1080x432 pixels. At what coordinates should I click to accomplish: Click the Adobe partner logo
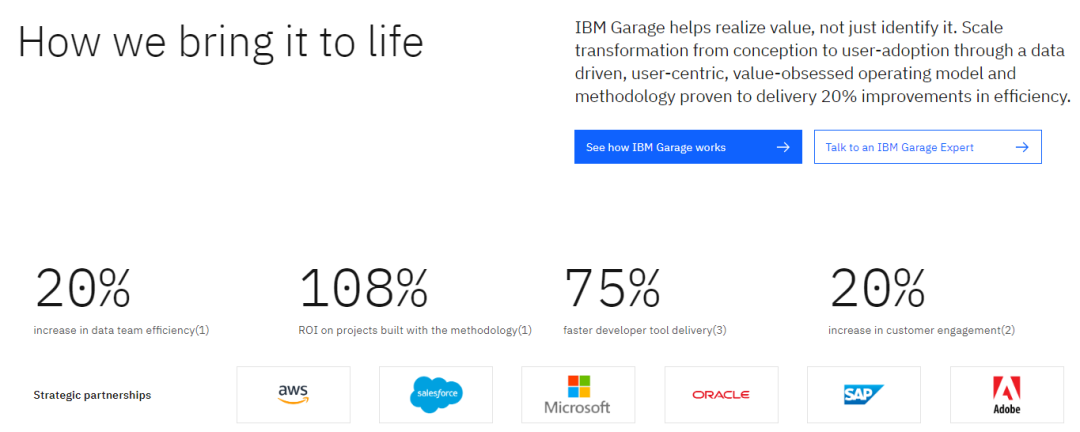tap(1006, 395)
